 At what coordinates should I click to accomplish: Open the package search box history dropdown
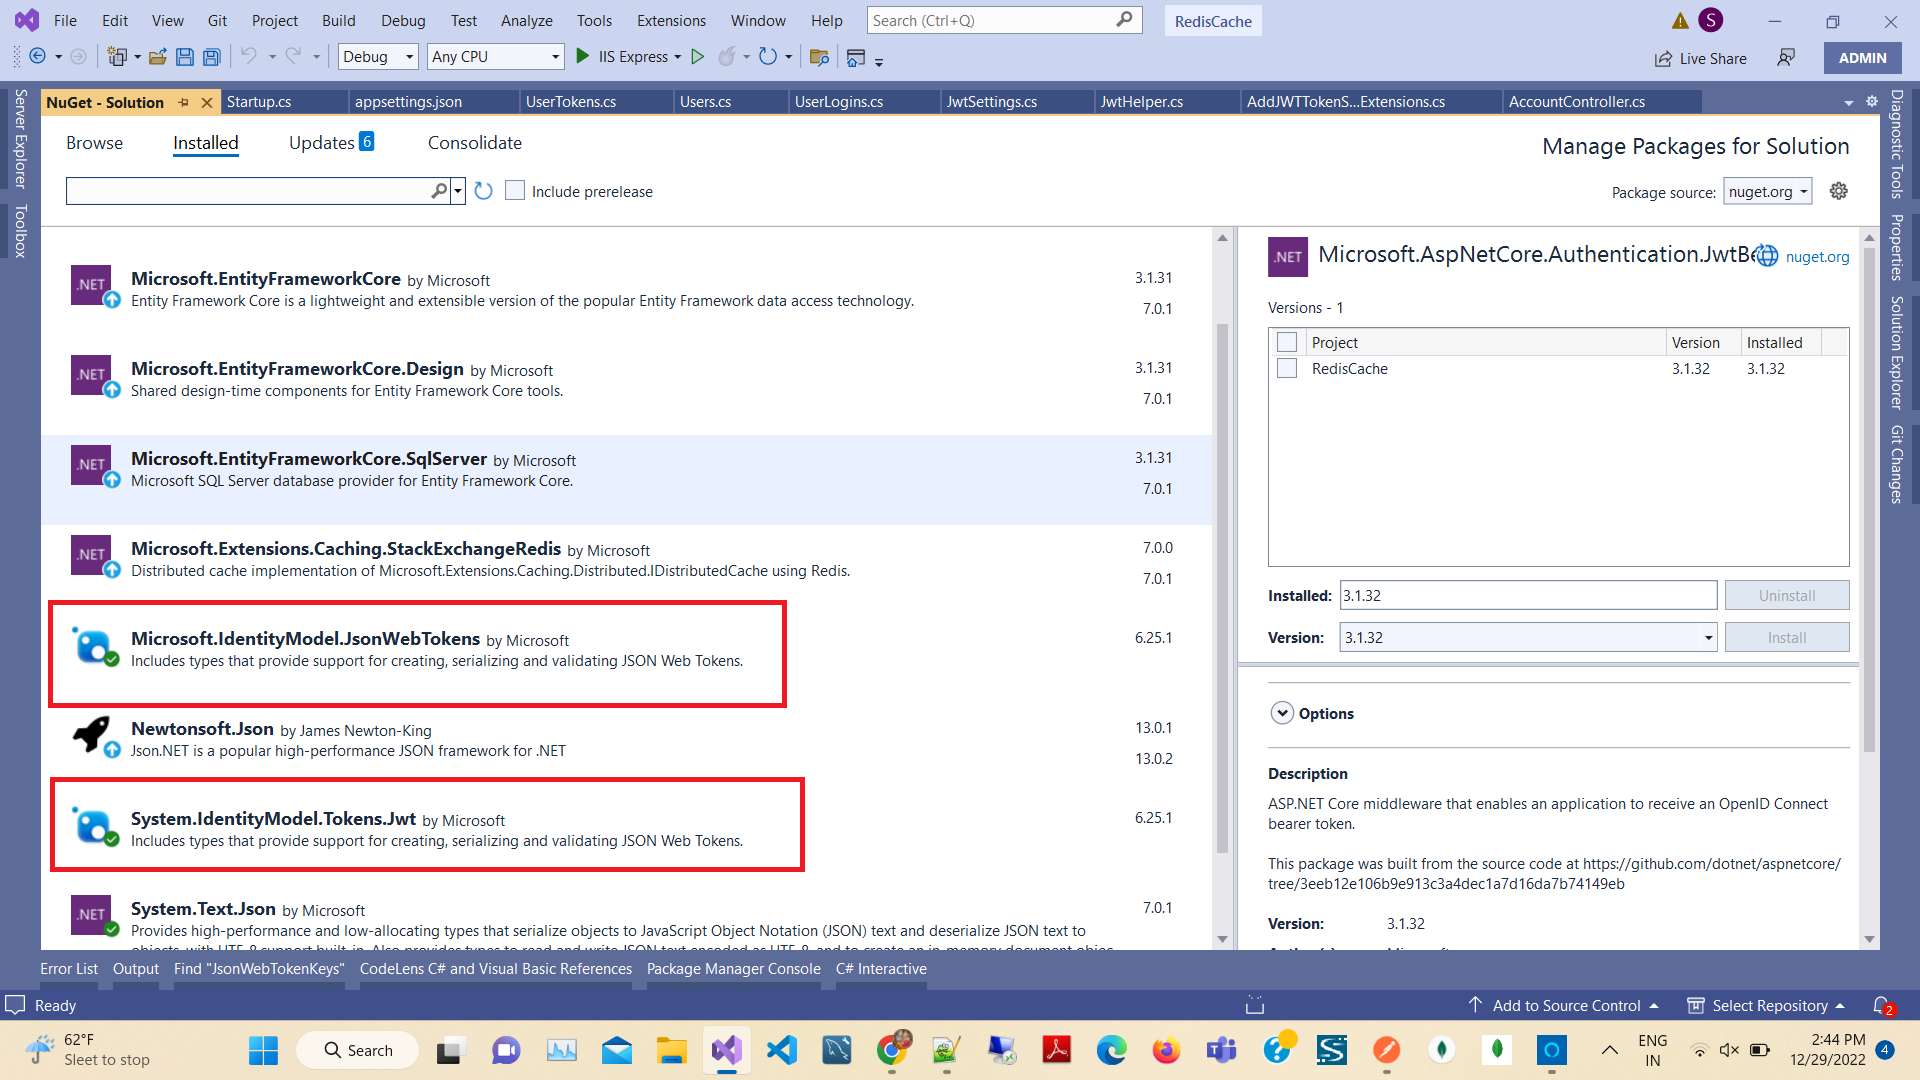pos(458,191)
